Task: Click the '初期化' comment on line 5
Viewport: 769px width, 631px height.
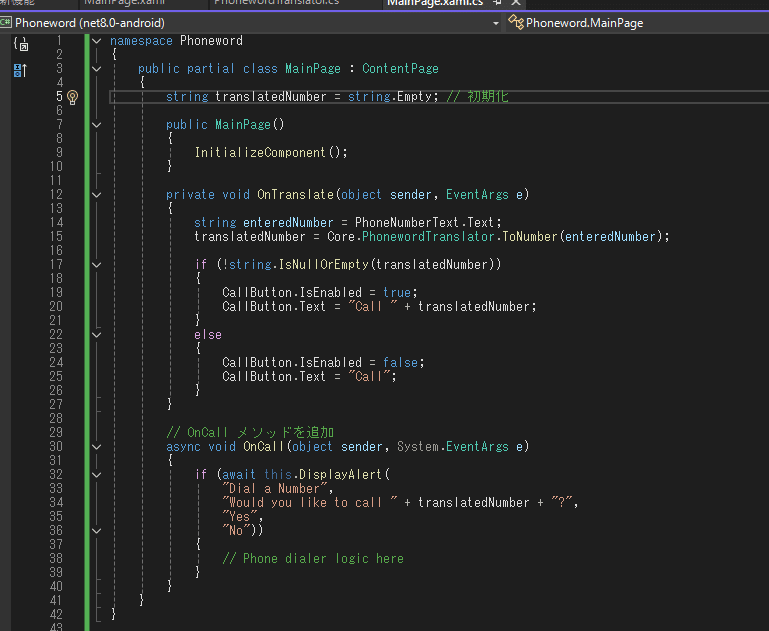Action: [488, 97]
